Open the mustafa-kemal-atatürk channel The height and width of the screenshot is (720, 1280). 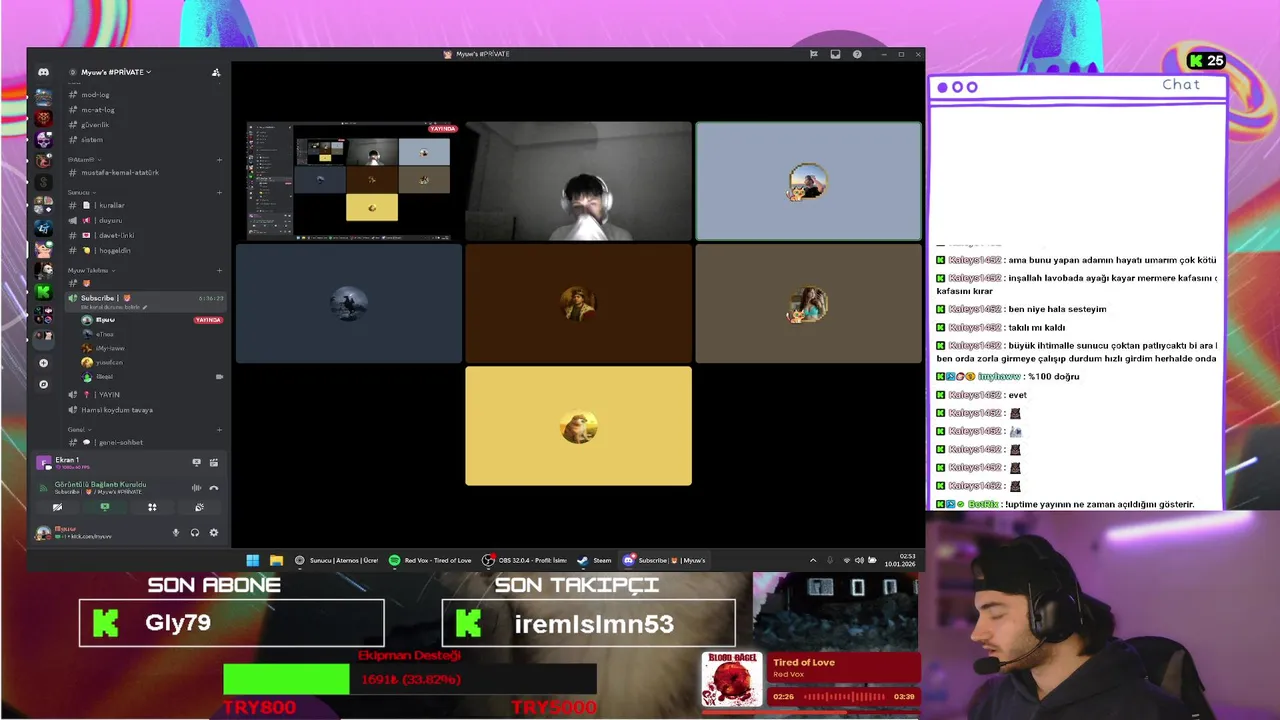pyautogui.click(x=145, y=173)
